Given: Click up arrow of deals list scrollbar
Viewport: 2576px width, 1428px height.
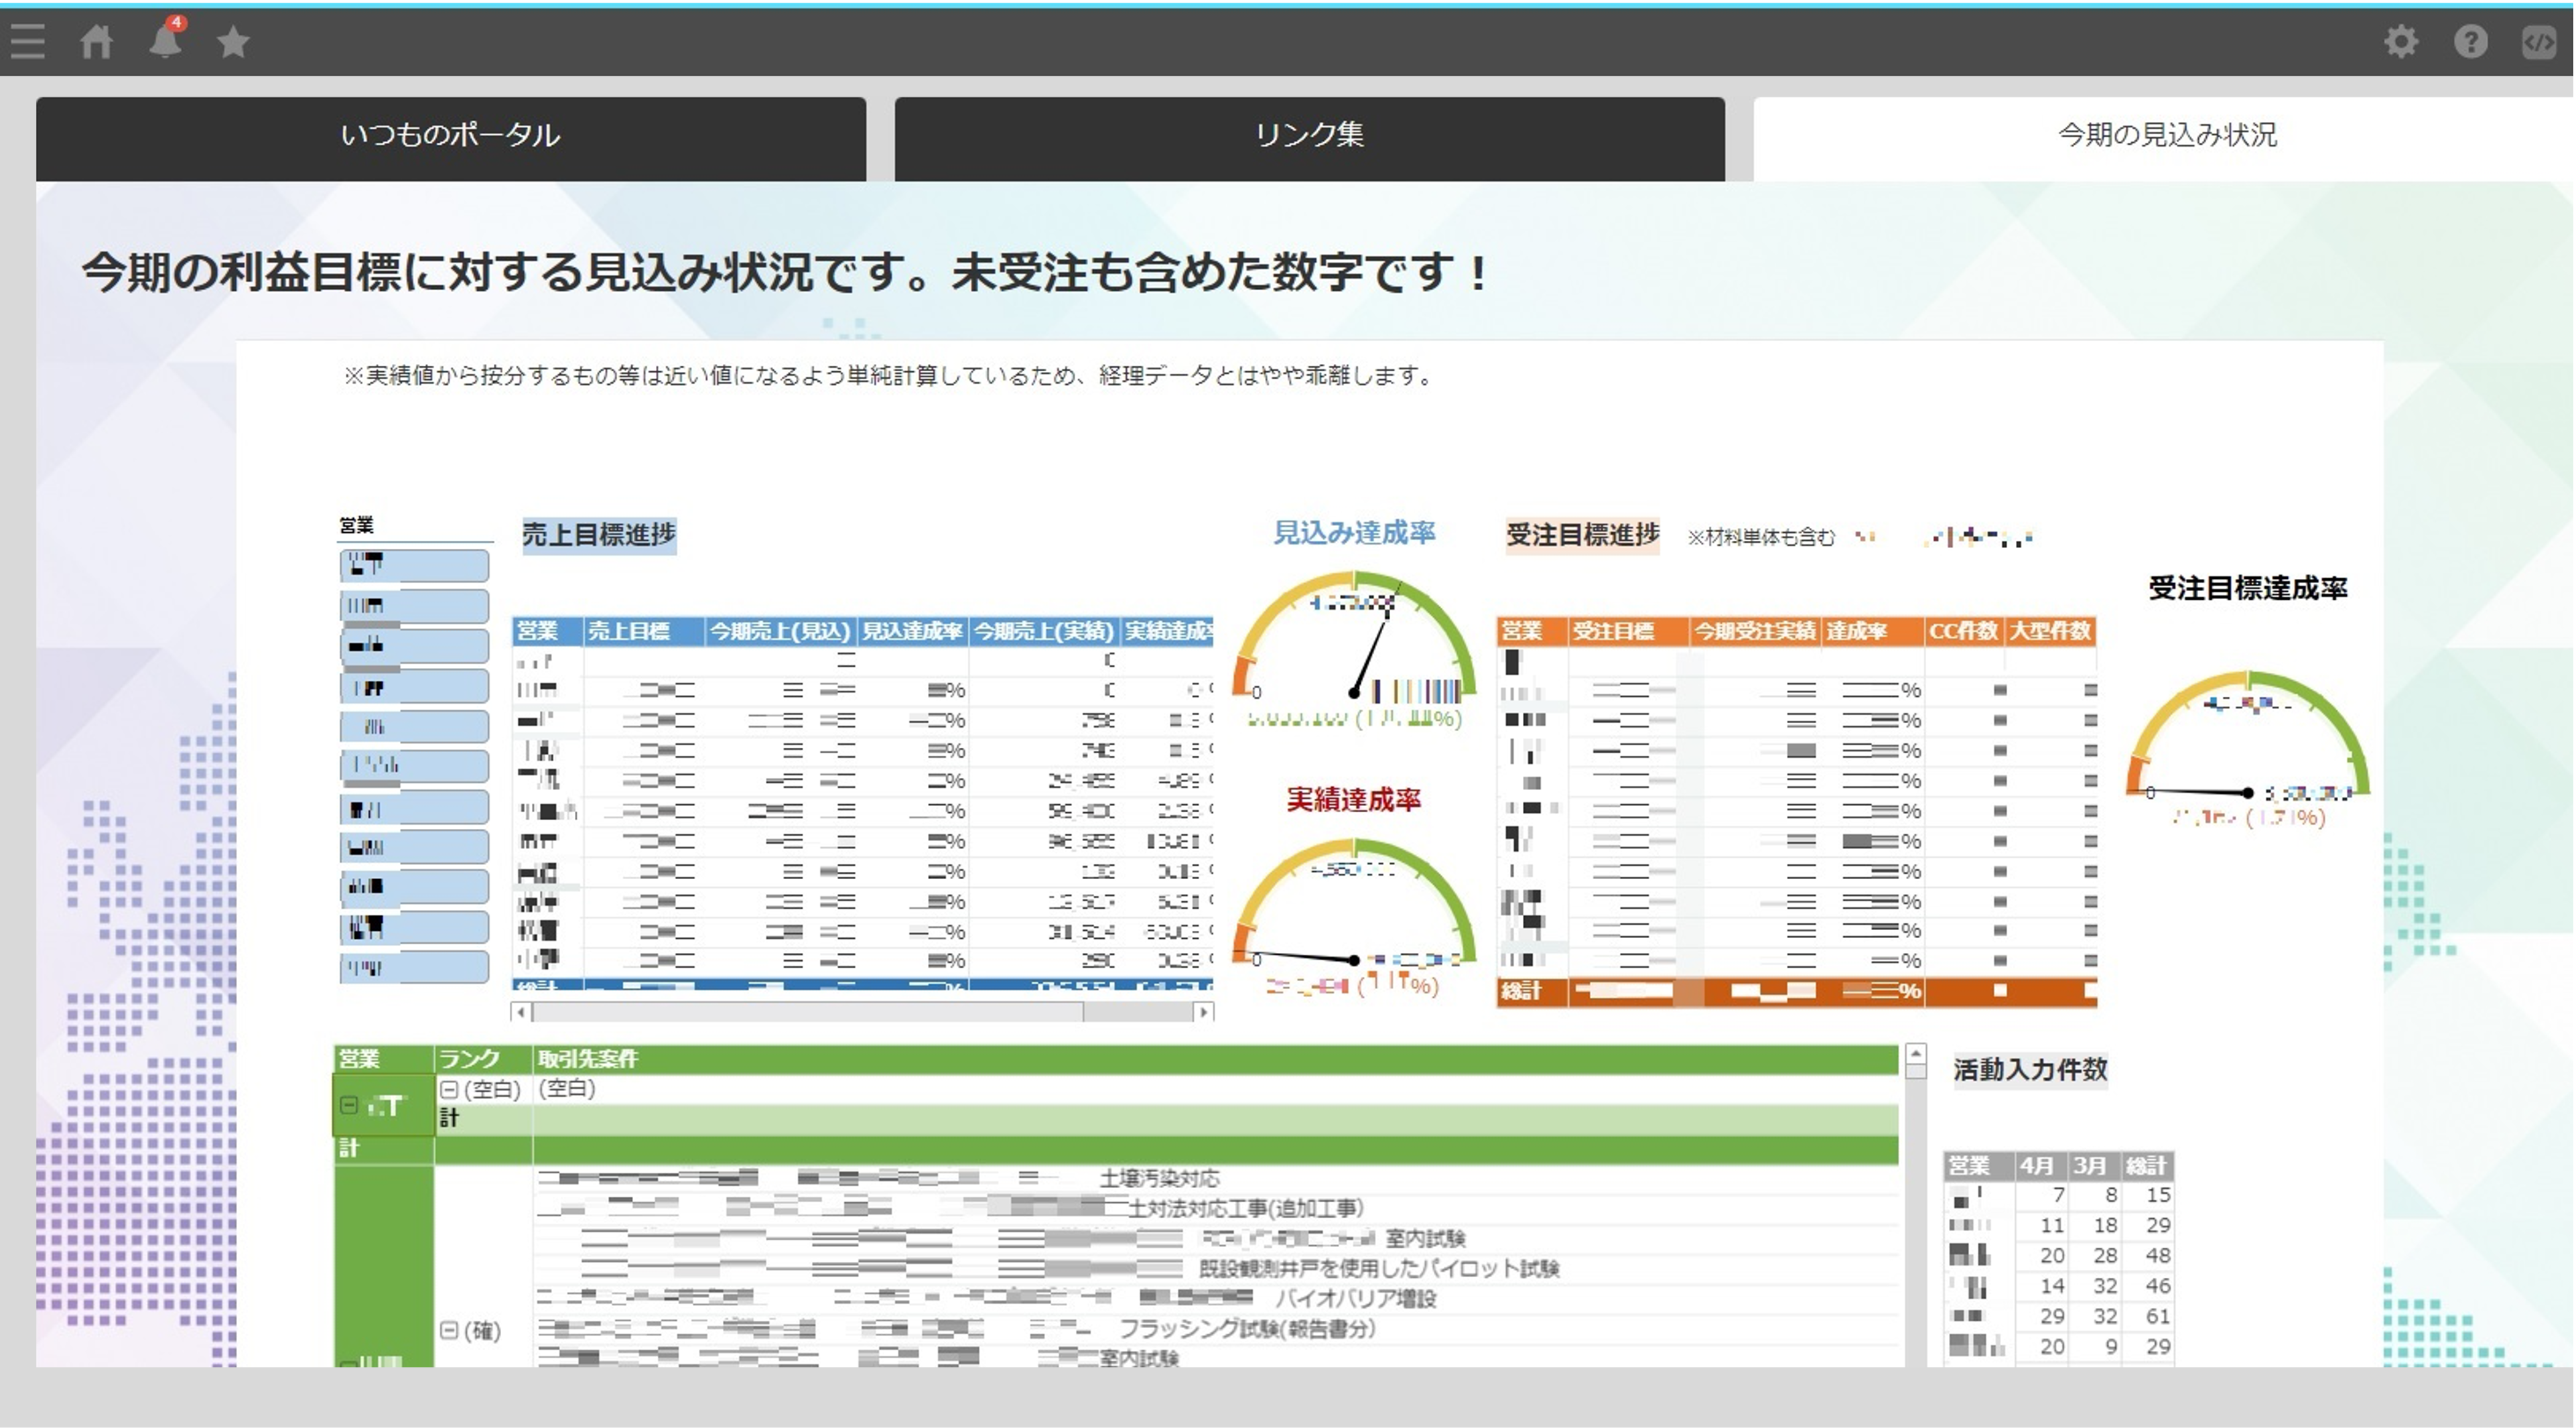Looking at the screenshot, I should [1915, 1054].
